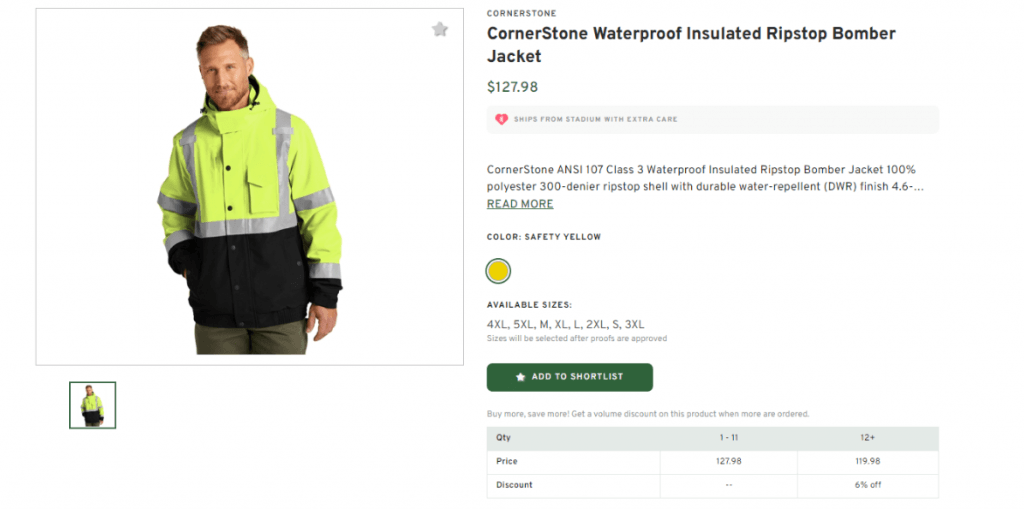The image size is (1024, 509).
Task: Click the Price row label in table
Action: pyautogui.click(x=573, y=461)
